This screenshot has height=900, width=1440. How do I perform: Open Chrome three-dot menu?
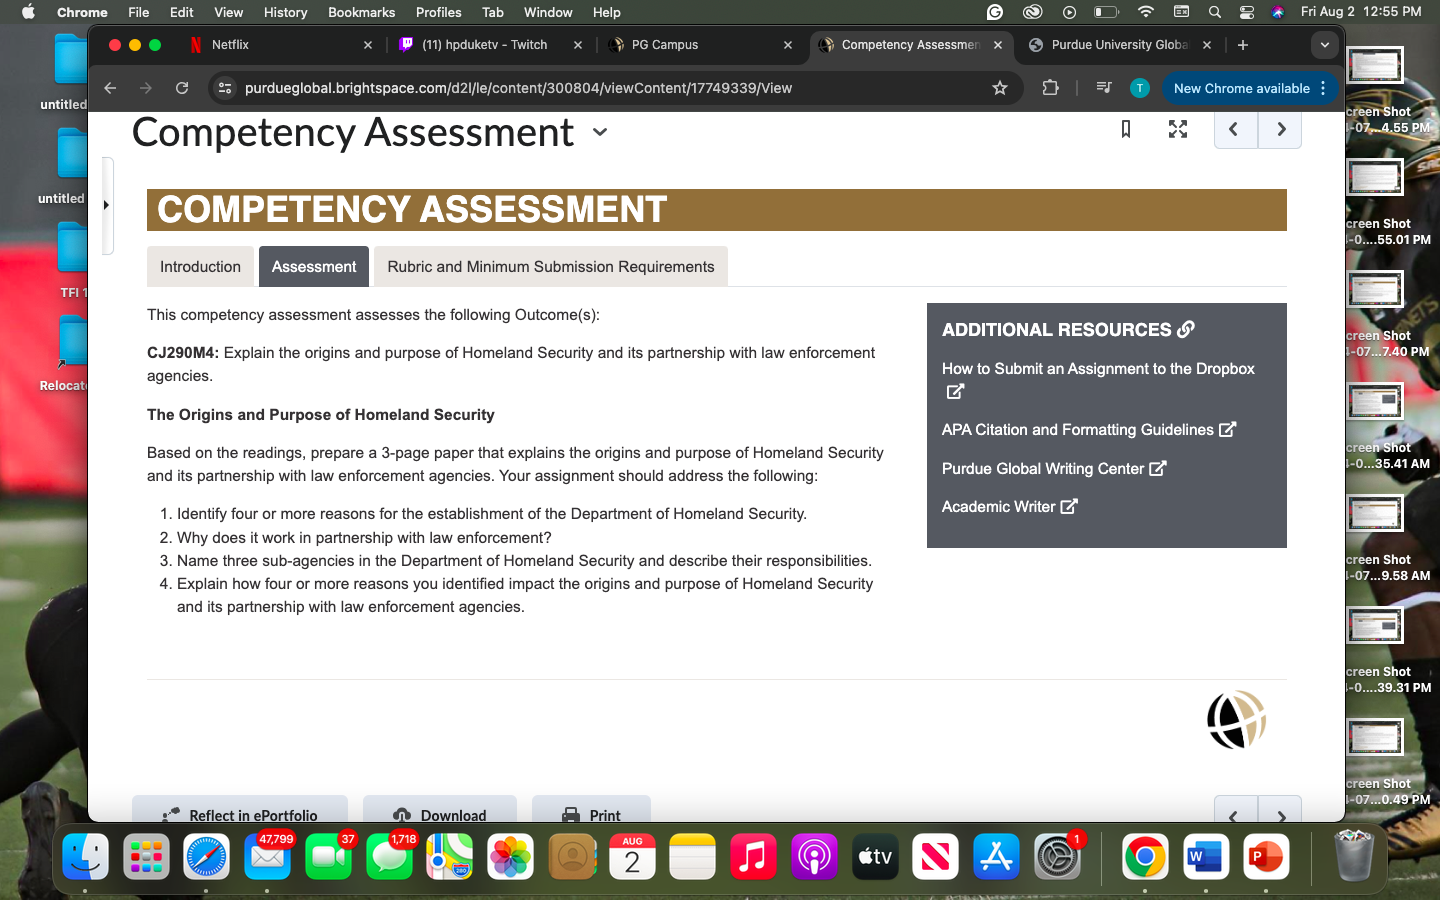(x=1324, y=88)
